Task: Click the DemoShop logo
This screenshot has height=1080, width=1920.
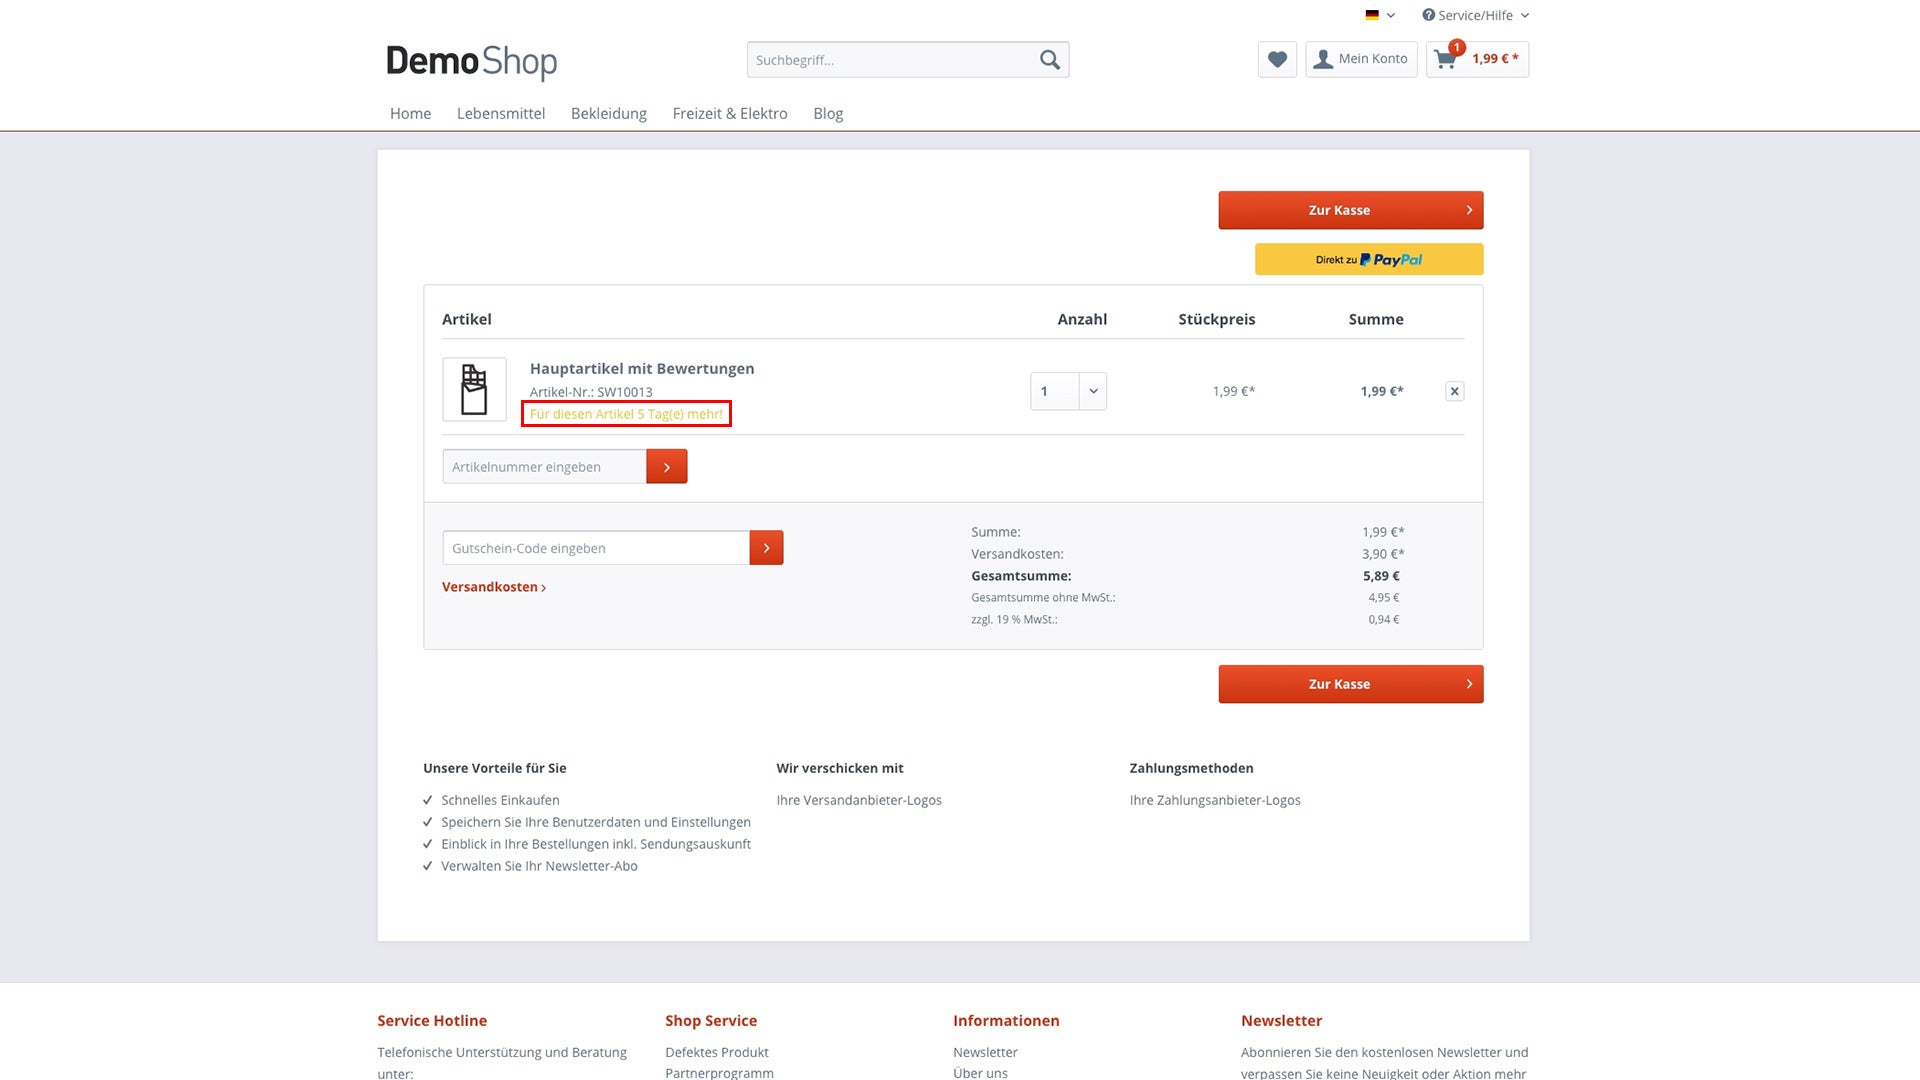Action: pyautogui.click(x=471, y=61)
